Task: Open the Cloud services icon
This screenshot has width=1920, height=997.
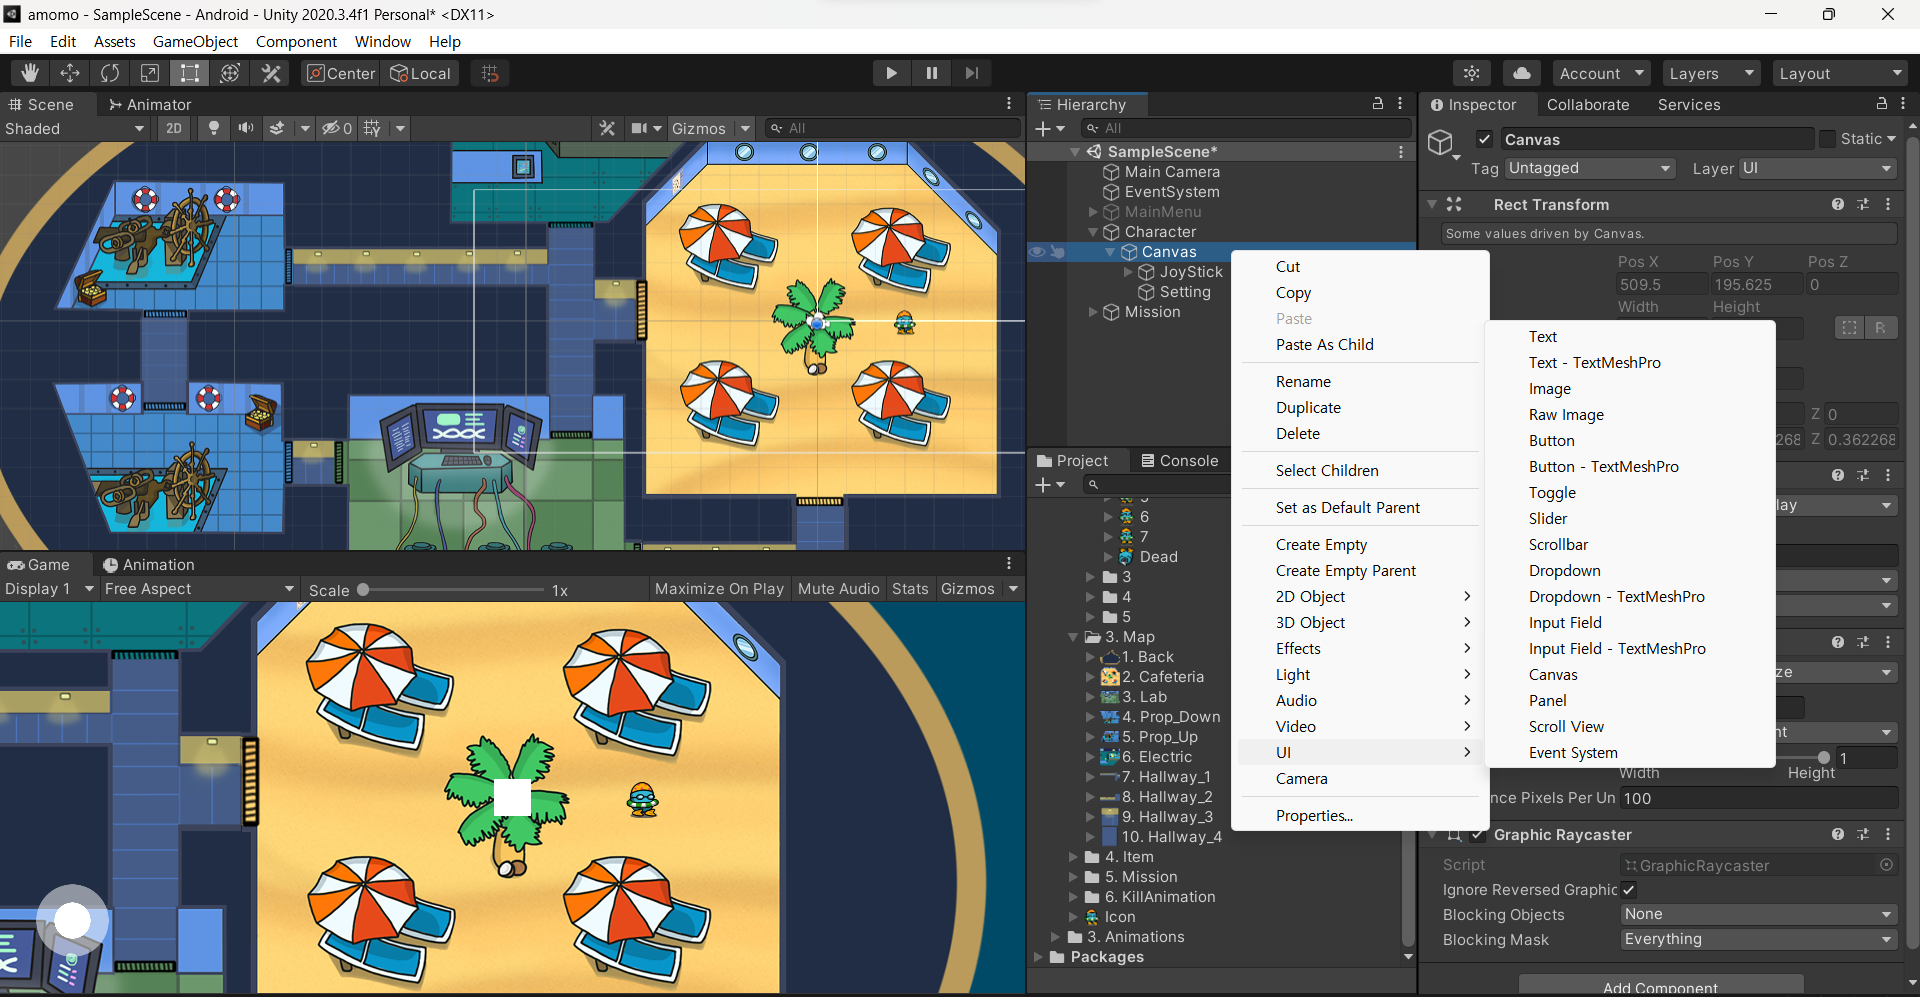Action: (1521, 73)
